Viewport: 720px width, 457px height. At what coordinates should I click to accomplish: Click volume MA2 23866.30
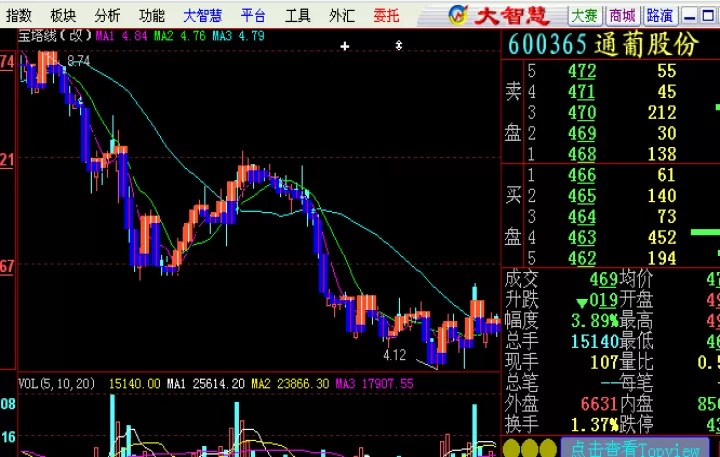pyautogui.click(x=290, y=384)
